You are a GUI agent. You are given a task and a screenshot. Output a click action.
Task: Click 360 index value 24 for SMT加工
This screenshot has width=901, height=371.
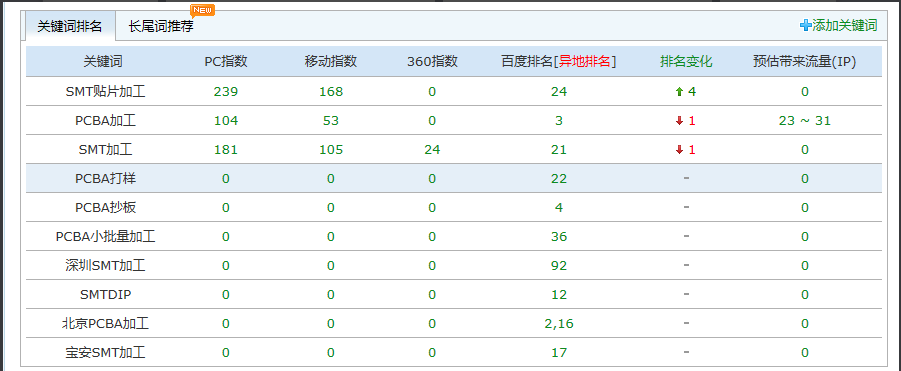[432, 150]
